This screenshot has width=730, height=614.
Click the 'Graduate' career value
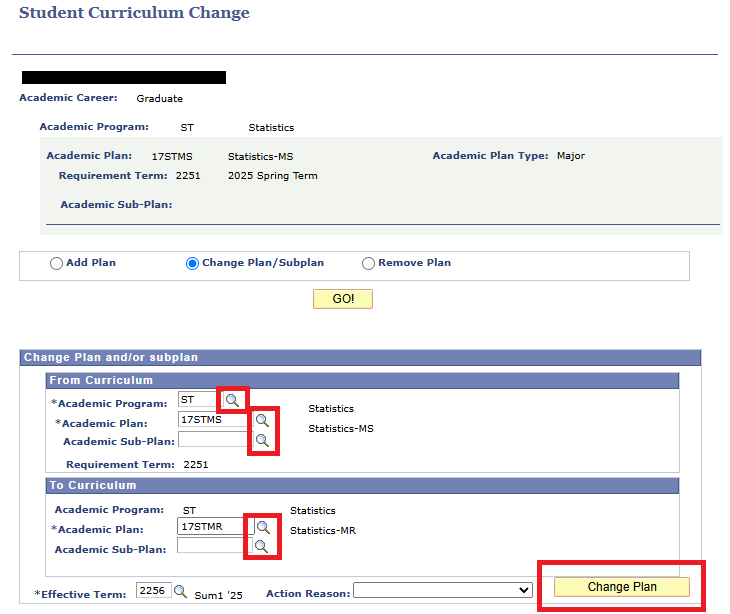(x=160, y=99)
